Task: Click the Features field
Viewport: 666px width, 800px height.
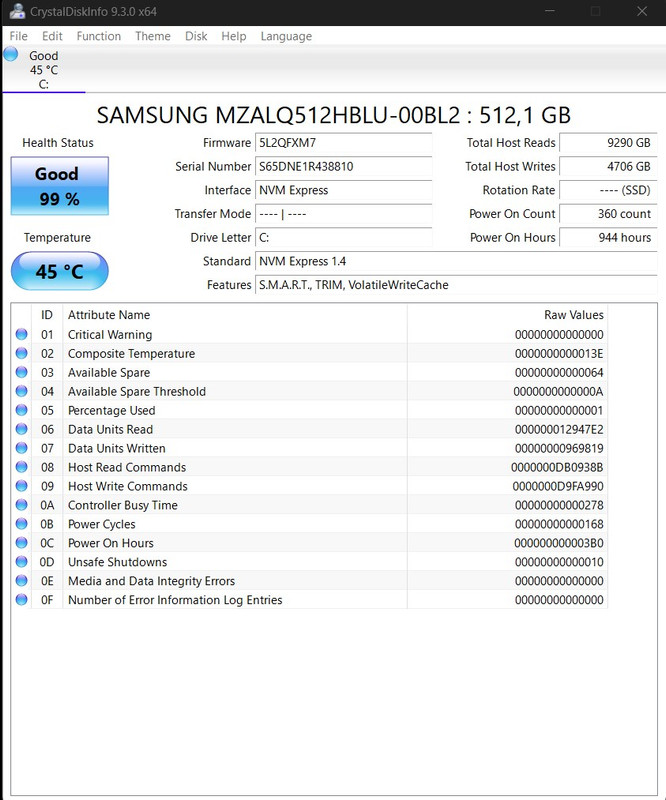Action: click(x=456, y=285)
